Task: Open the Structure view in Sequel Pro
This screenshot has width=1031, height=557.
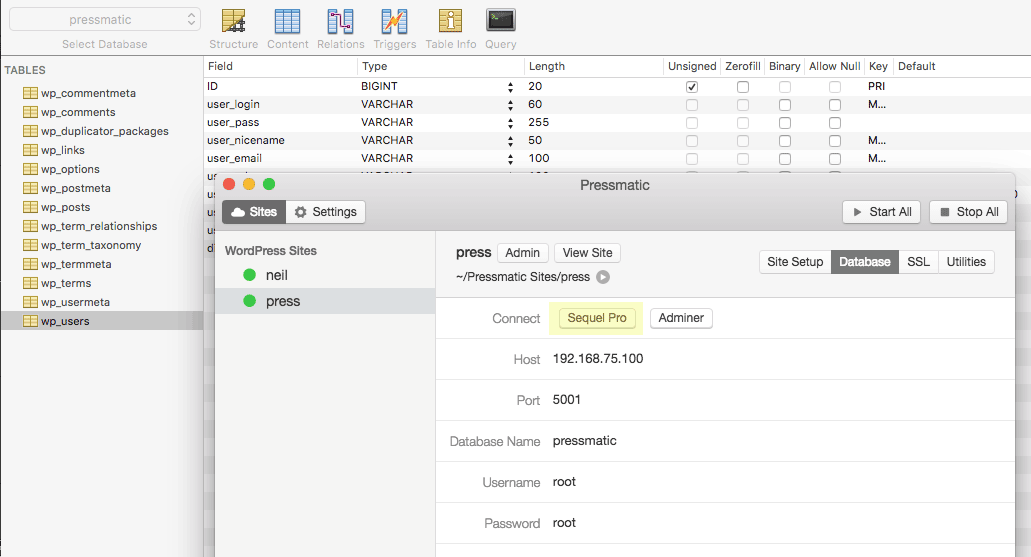Action: point(233,22)
